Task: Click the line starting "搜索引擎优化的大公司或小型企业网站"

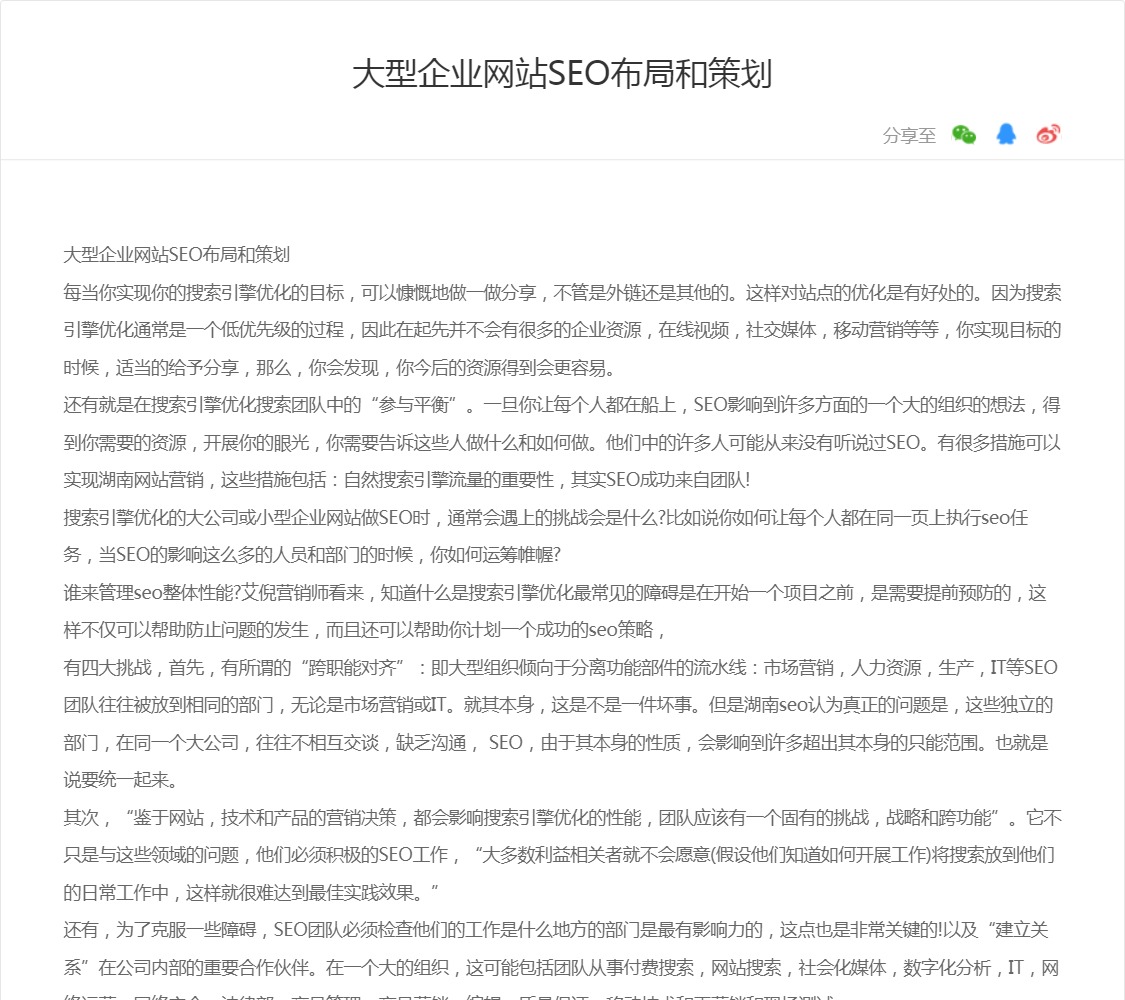Action: (x=546, y=518)
